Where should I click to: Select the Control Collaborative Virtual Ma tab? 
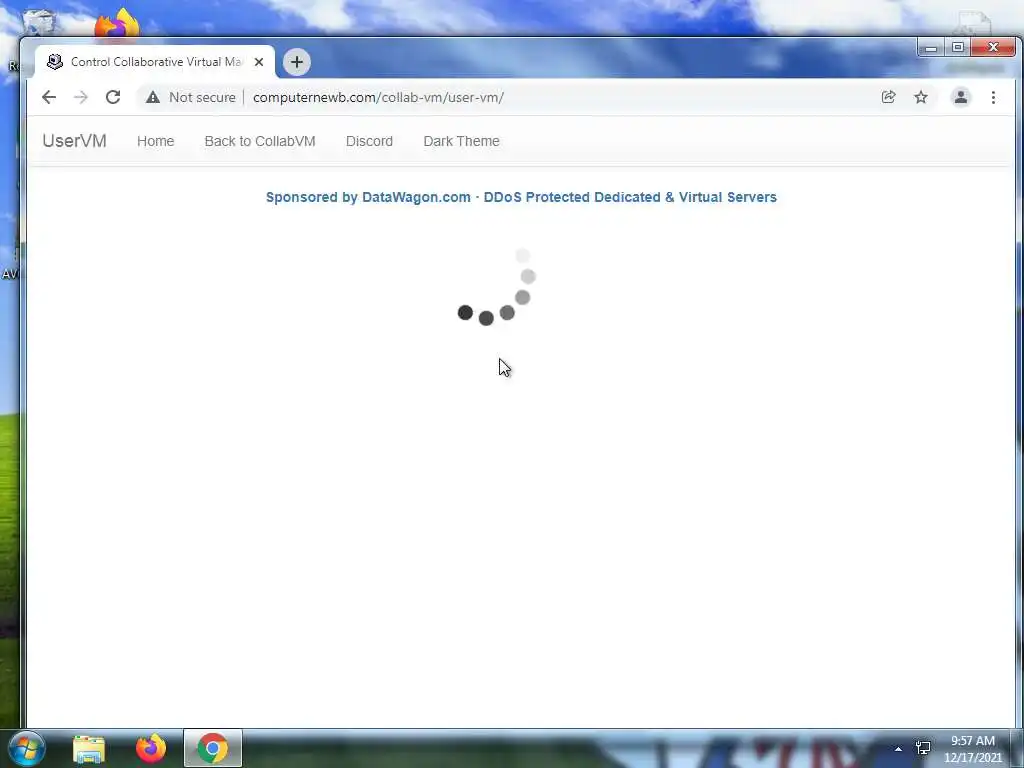[x=155, y=62]
